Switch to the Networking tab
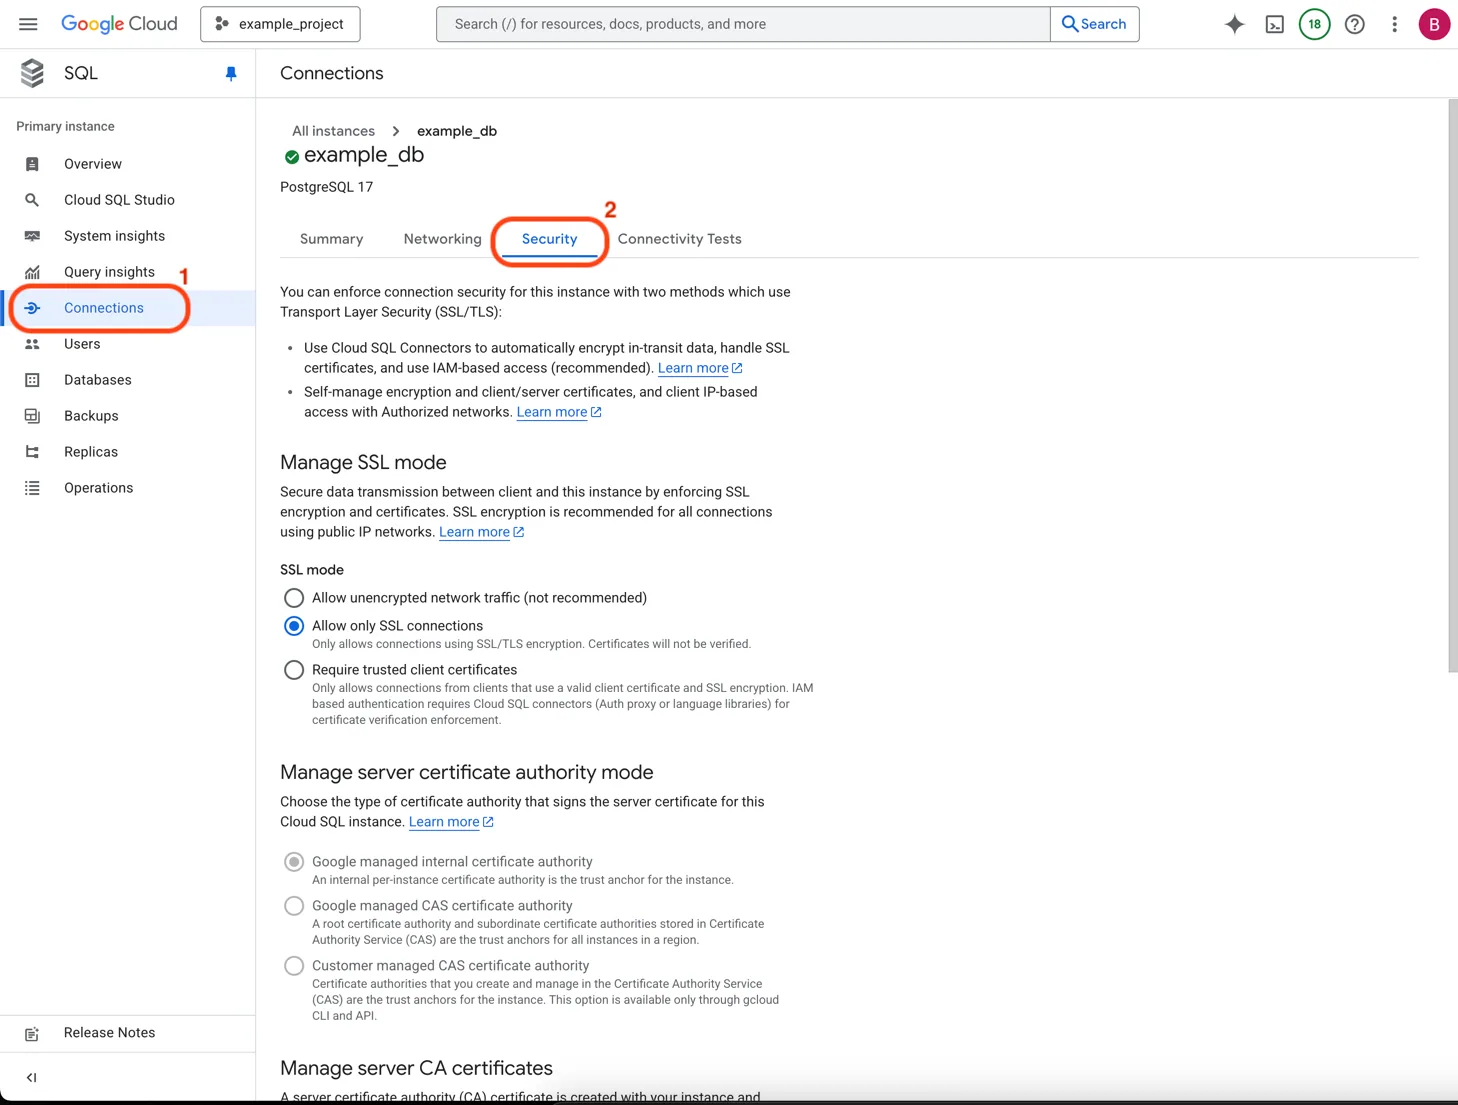 [442, 239]
